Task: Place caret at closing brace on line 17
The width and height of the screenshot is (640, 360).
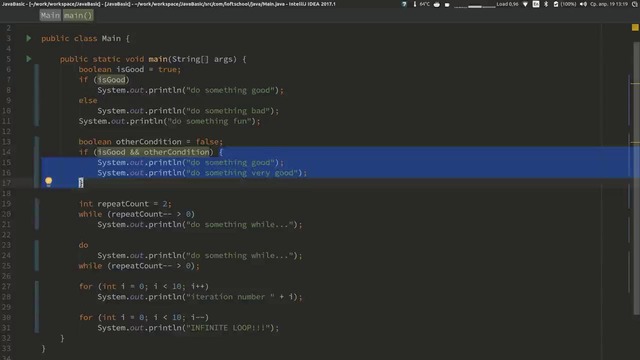Action: (x=81, y=183)
